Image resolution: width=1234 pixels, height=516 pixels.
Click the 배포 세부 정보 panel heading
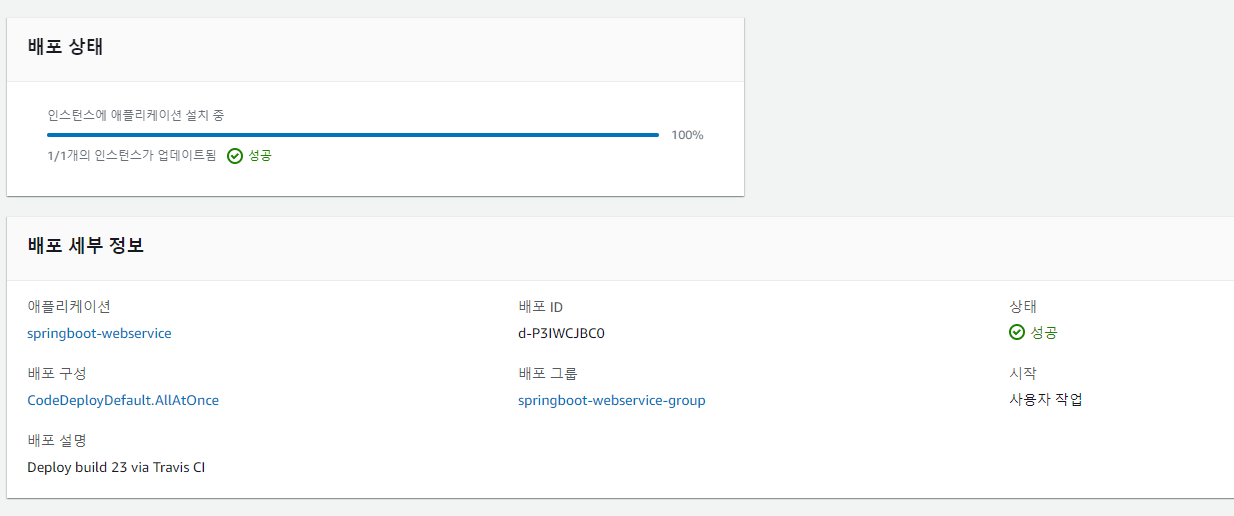[86, 246]
